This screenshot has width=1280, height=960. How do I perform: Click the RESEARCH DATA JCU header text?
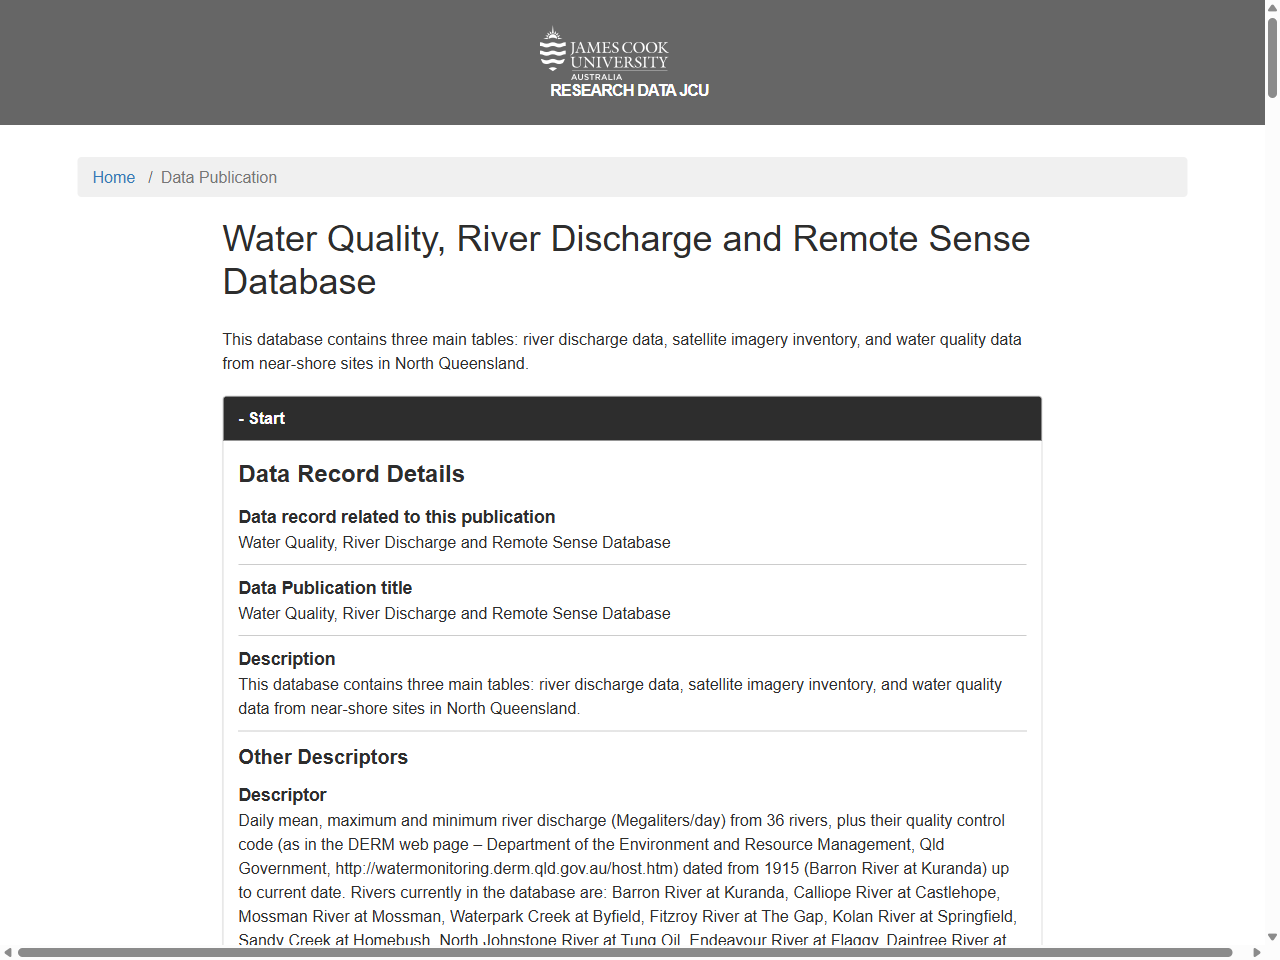[627, 90]
